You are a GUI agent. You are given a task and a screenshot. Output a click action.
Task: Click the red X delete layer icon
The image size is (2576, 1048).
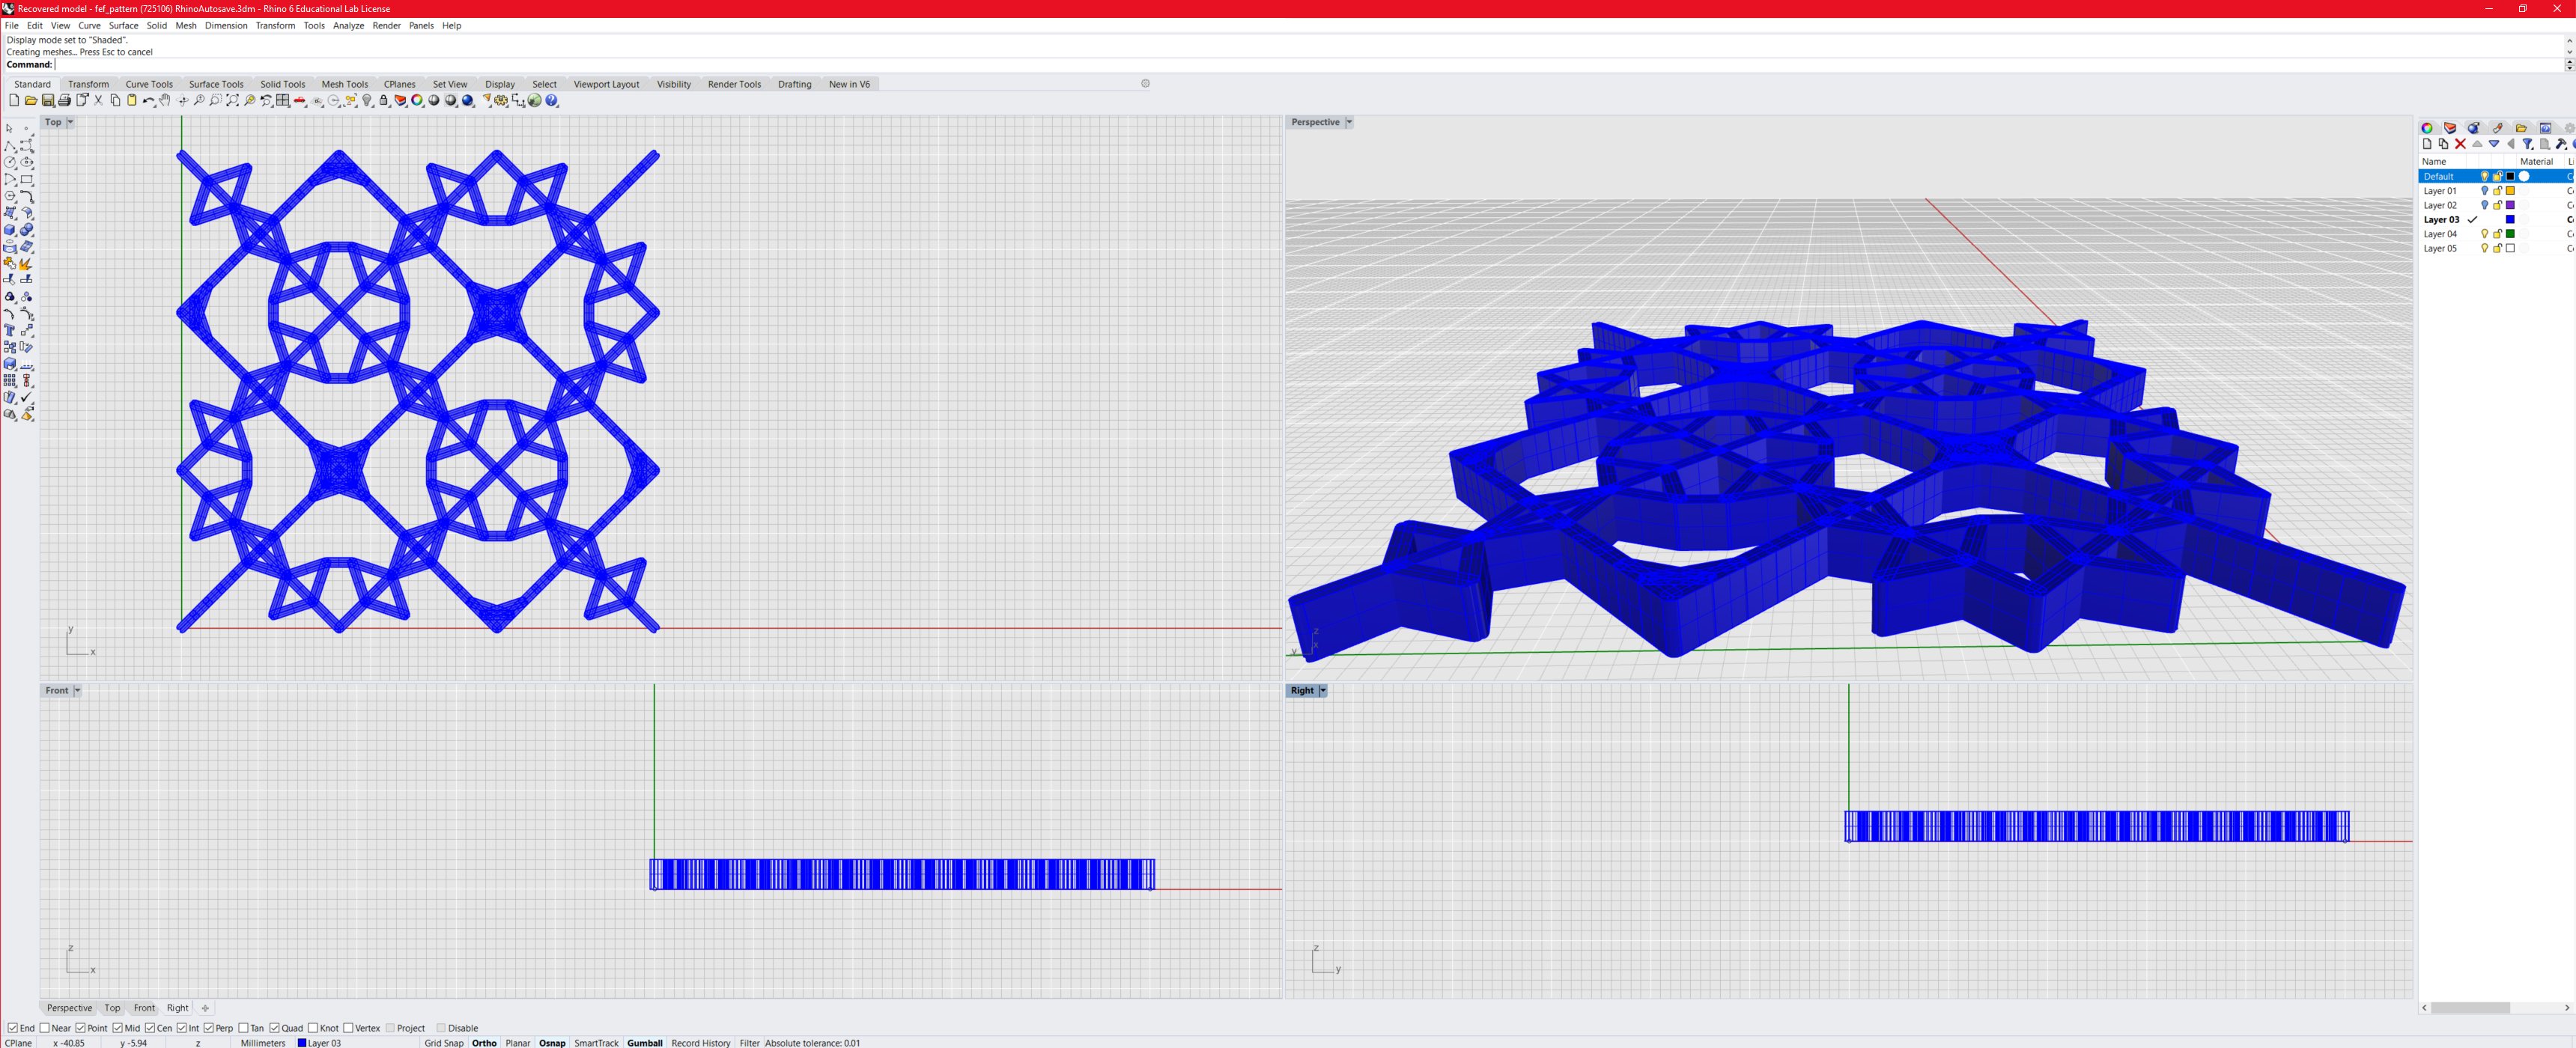[2460, 144]
